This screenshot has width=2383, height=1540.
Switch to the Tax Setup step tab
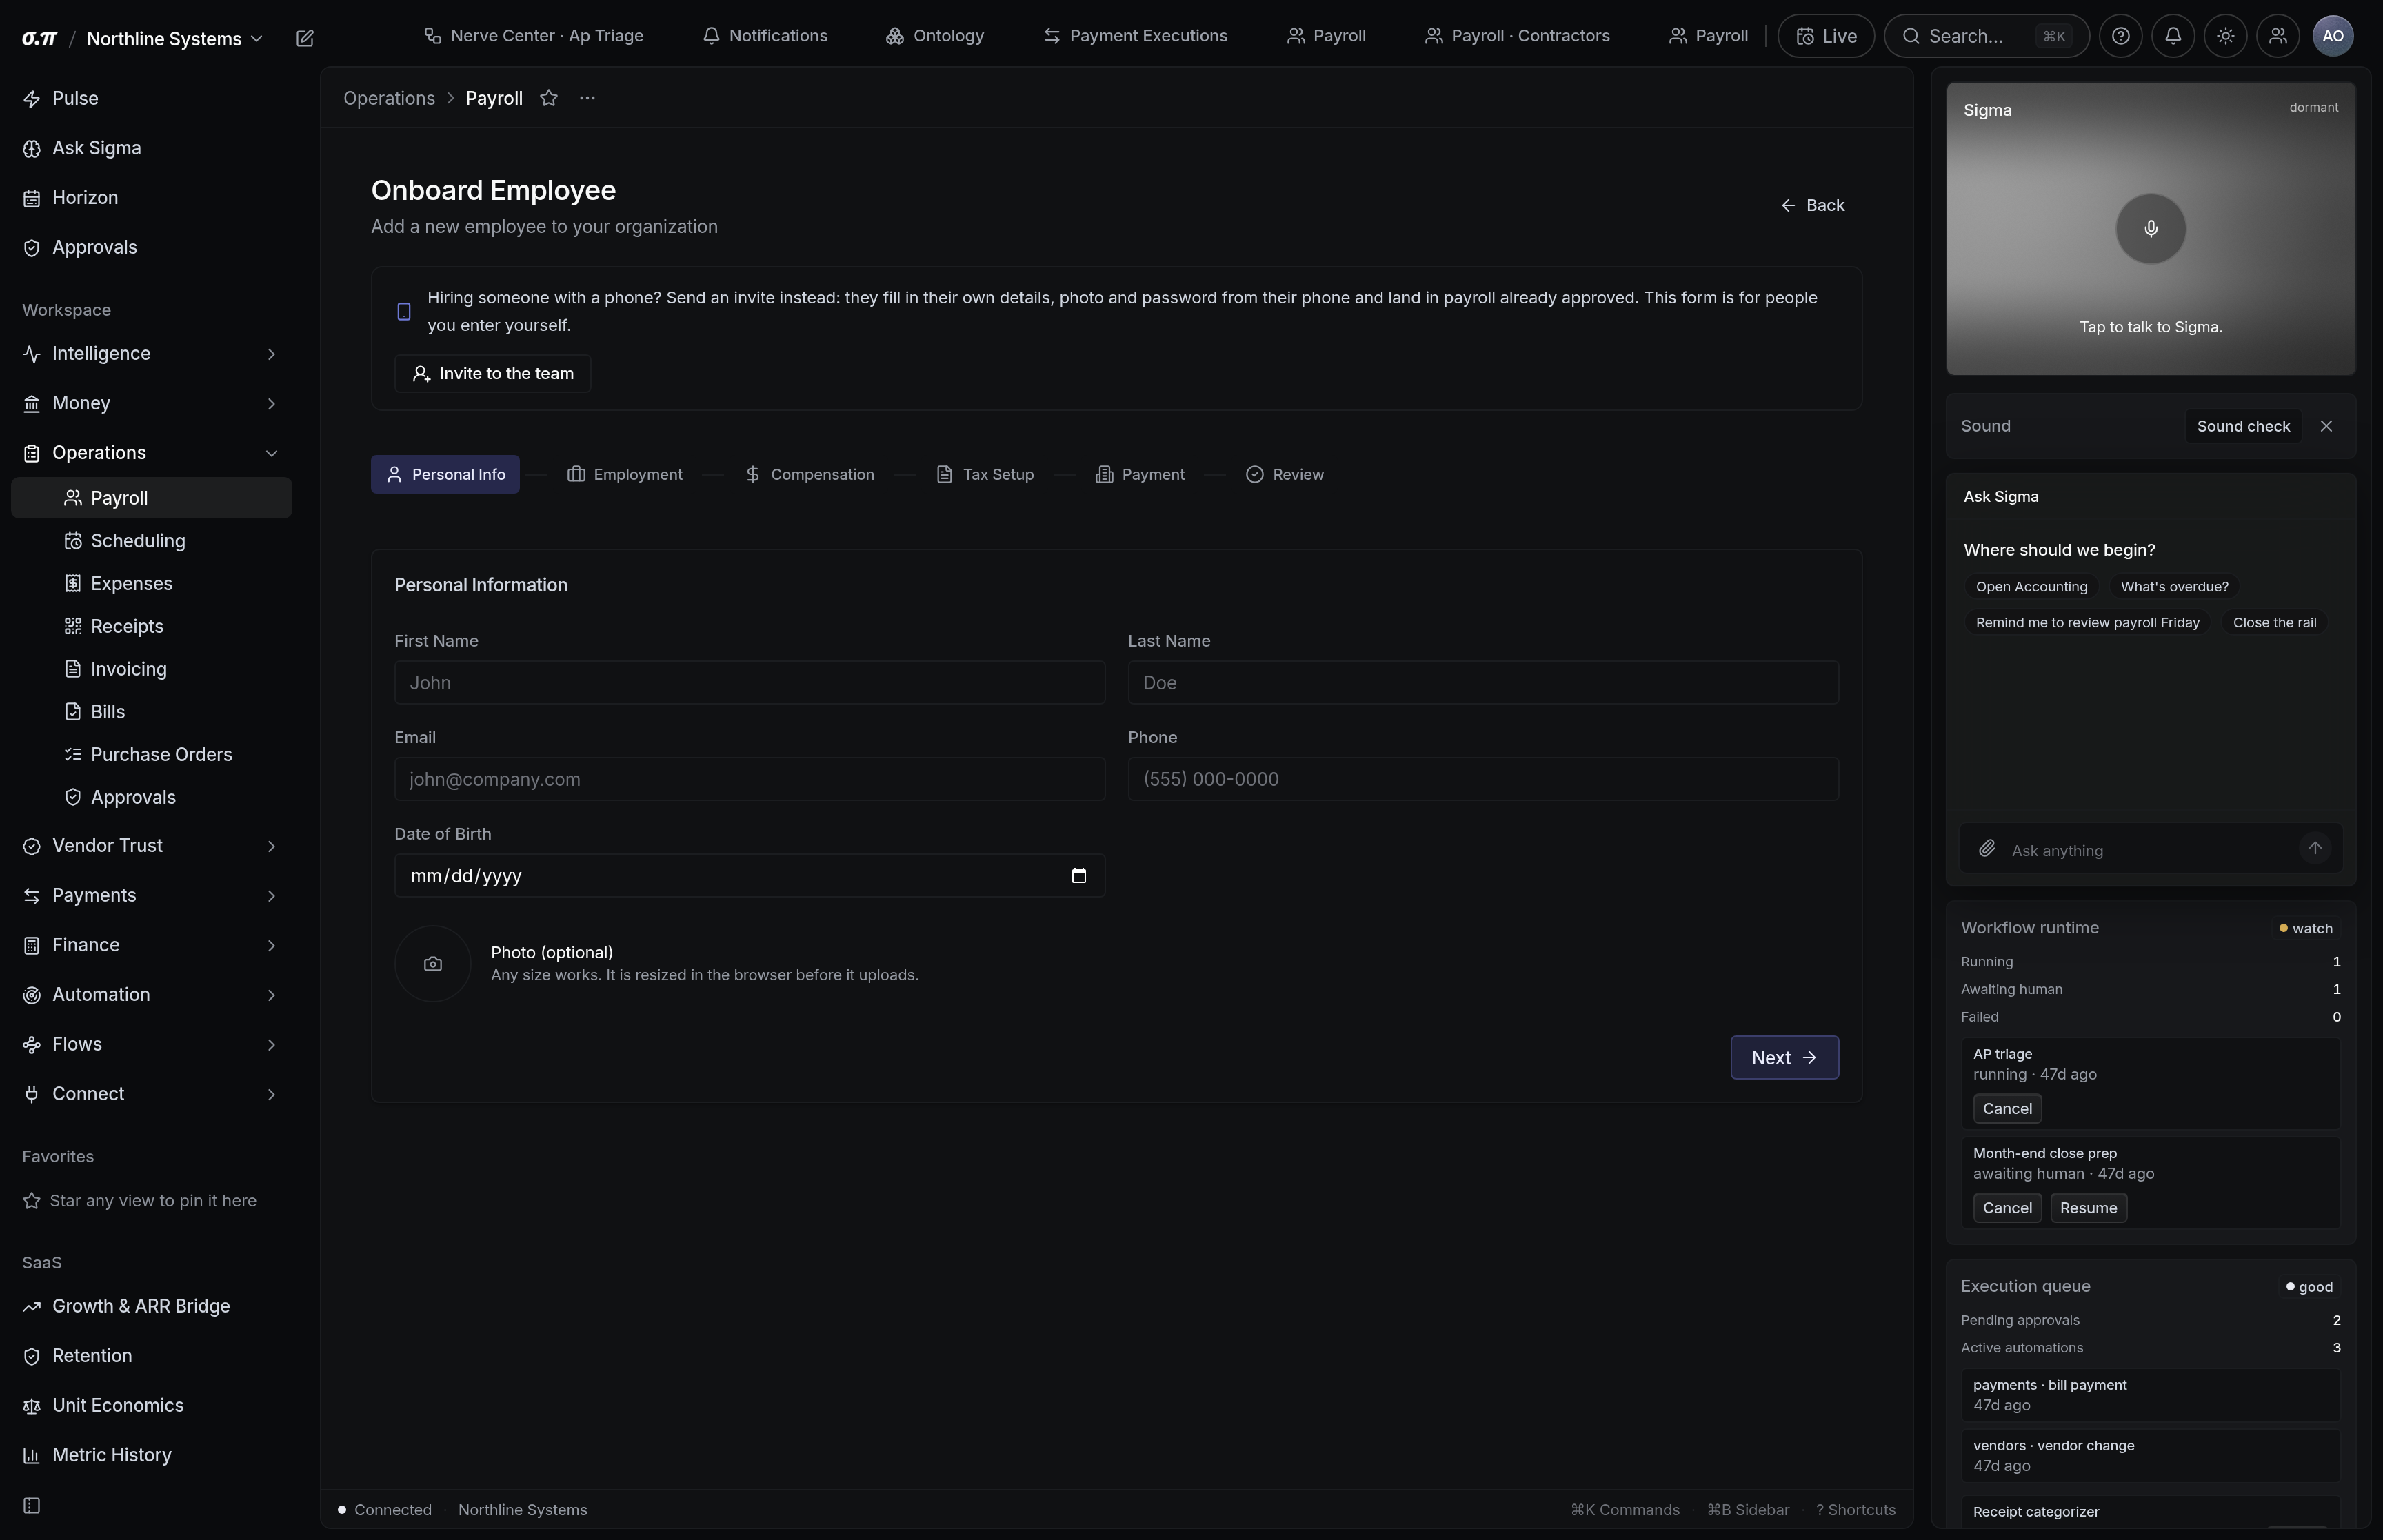(x=985, y=474)
